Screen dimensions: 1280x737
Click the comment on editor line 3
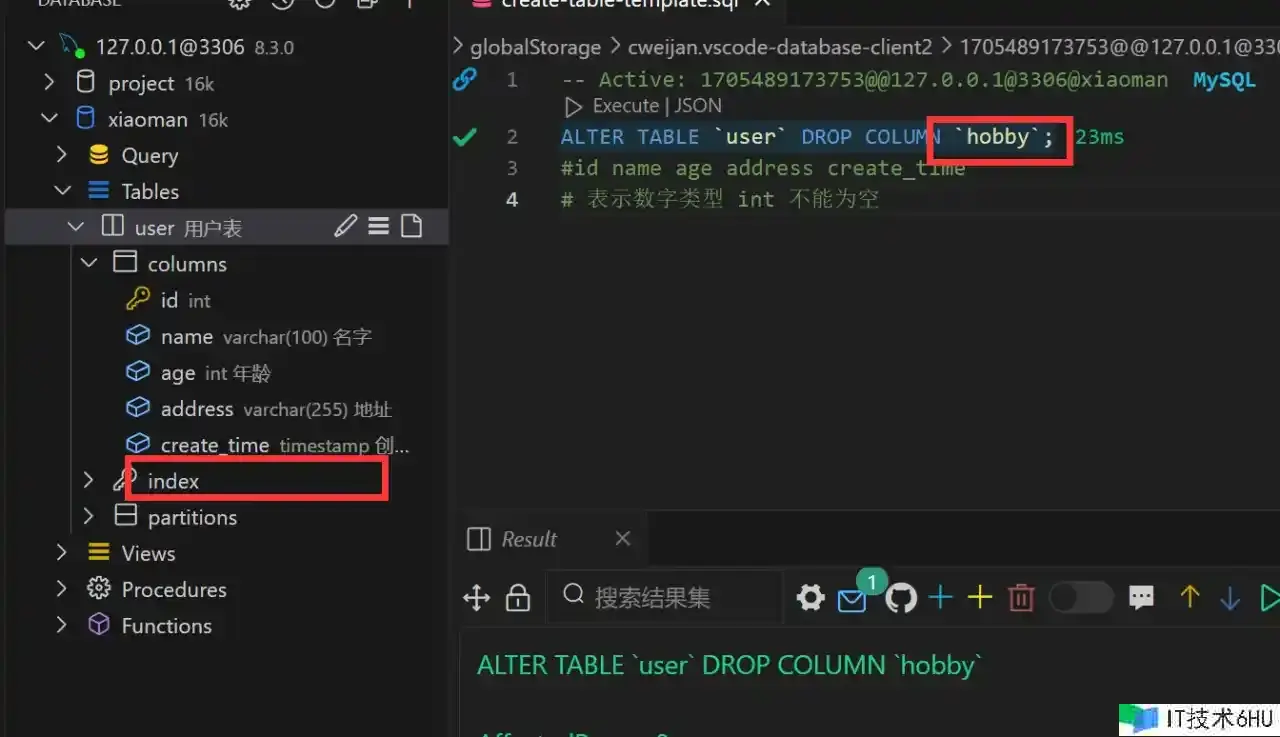click(x=763, y=168)
